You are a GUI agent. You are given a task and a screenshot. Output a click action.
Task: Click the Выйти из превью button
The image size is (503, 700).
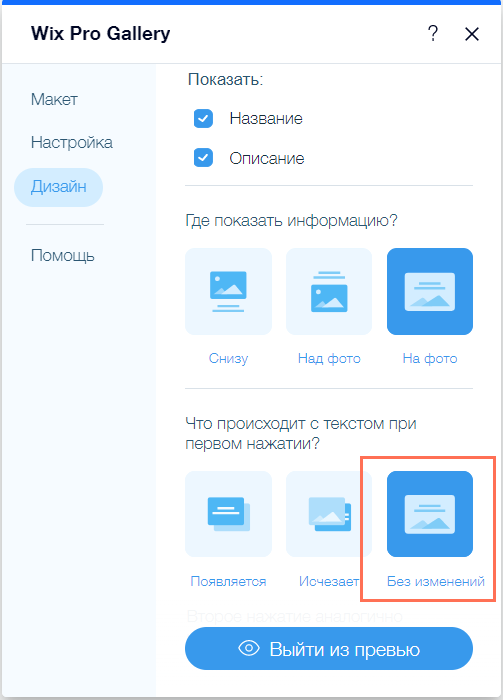pyautogui.click(x=329, y=649)
